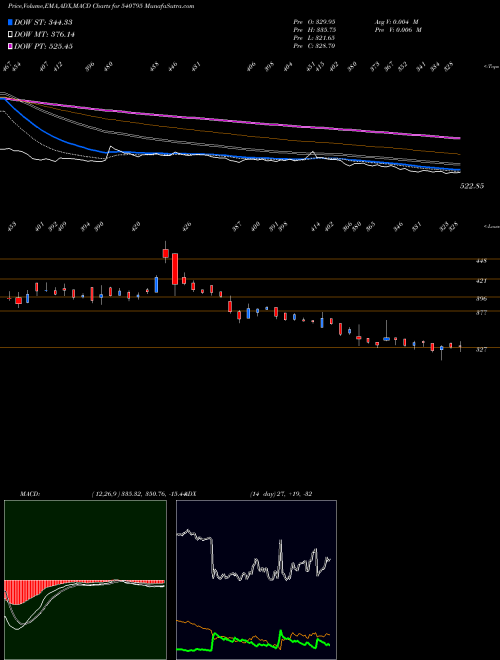
Task: Click the 'Pre H: 335.75' value
Action: click(314, 30)
